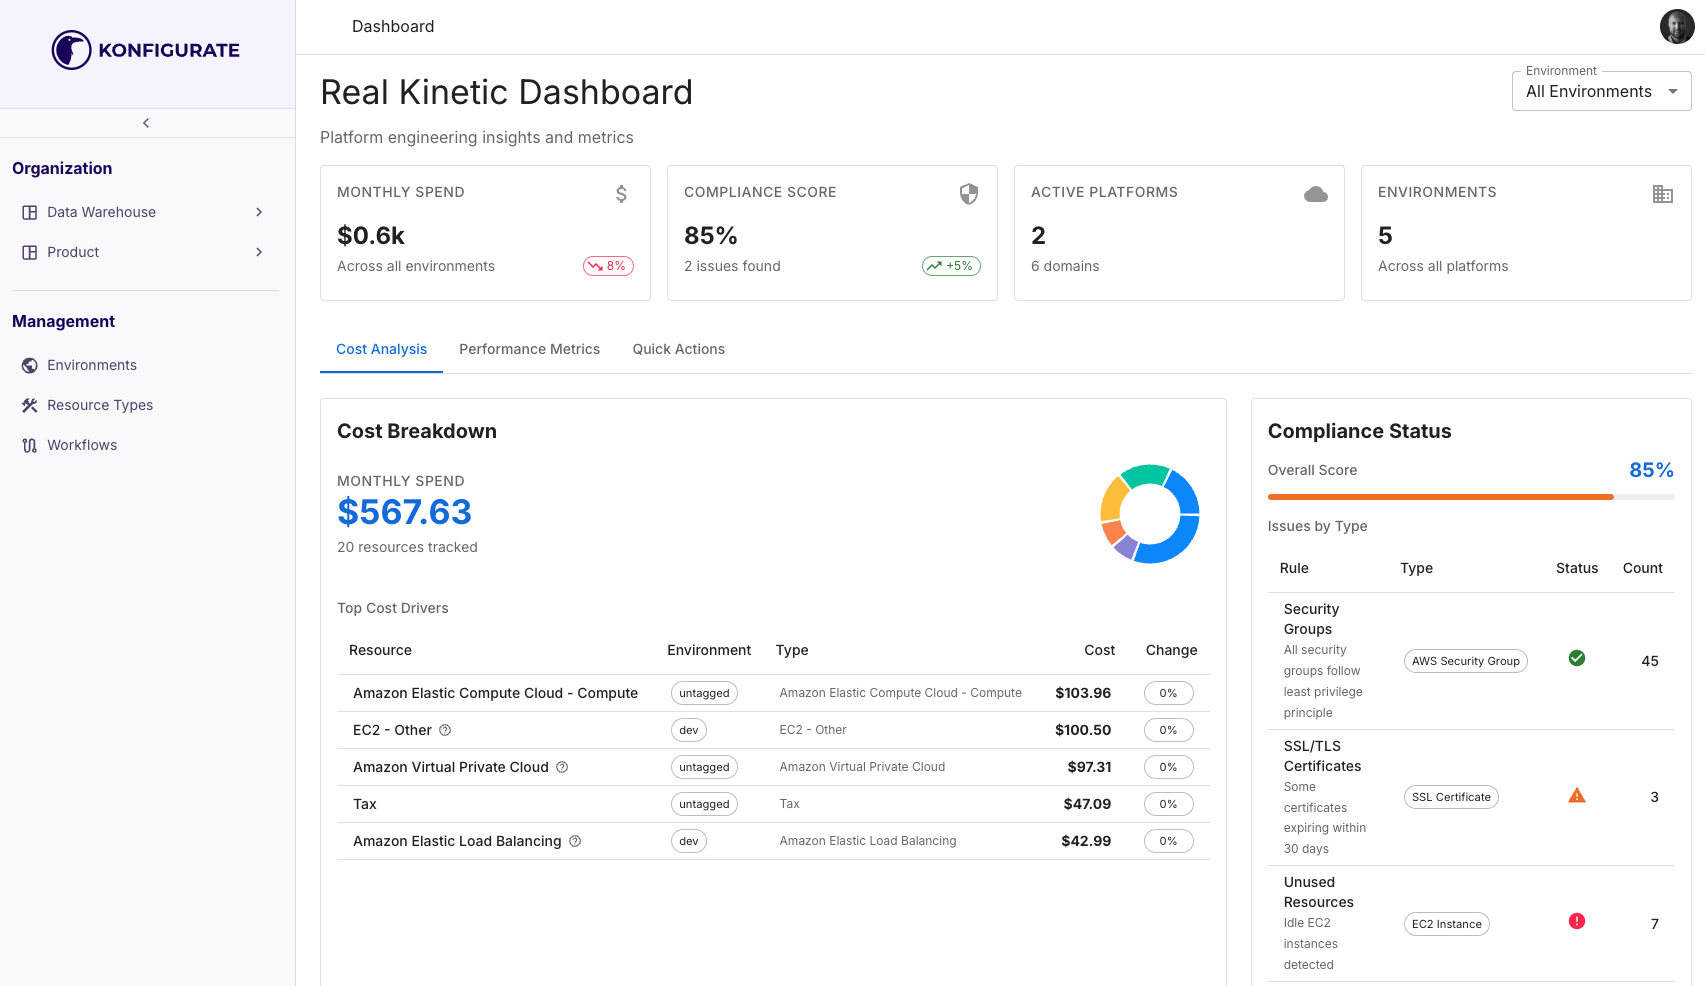Click the orange Overall Score progress bar

tap(1440, 496)
